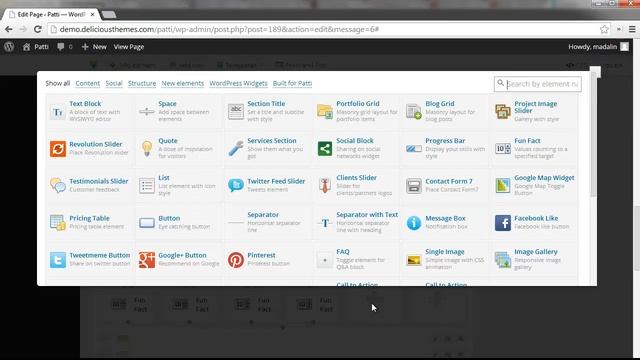The height and width of the screenshot is (360, 640).
Task: Select the Contact Form 7 icon
Action: coord(413,186)
